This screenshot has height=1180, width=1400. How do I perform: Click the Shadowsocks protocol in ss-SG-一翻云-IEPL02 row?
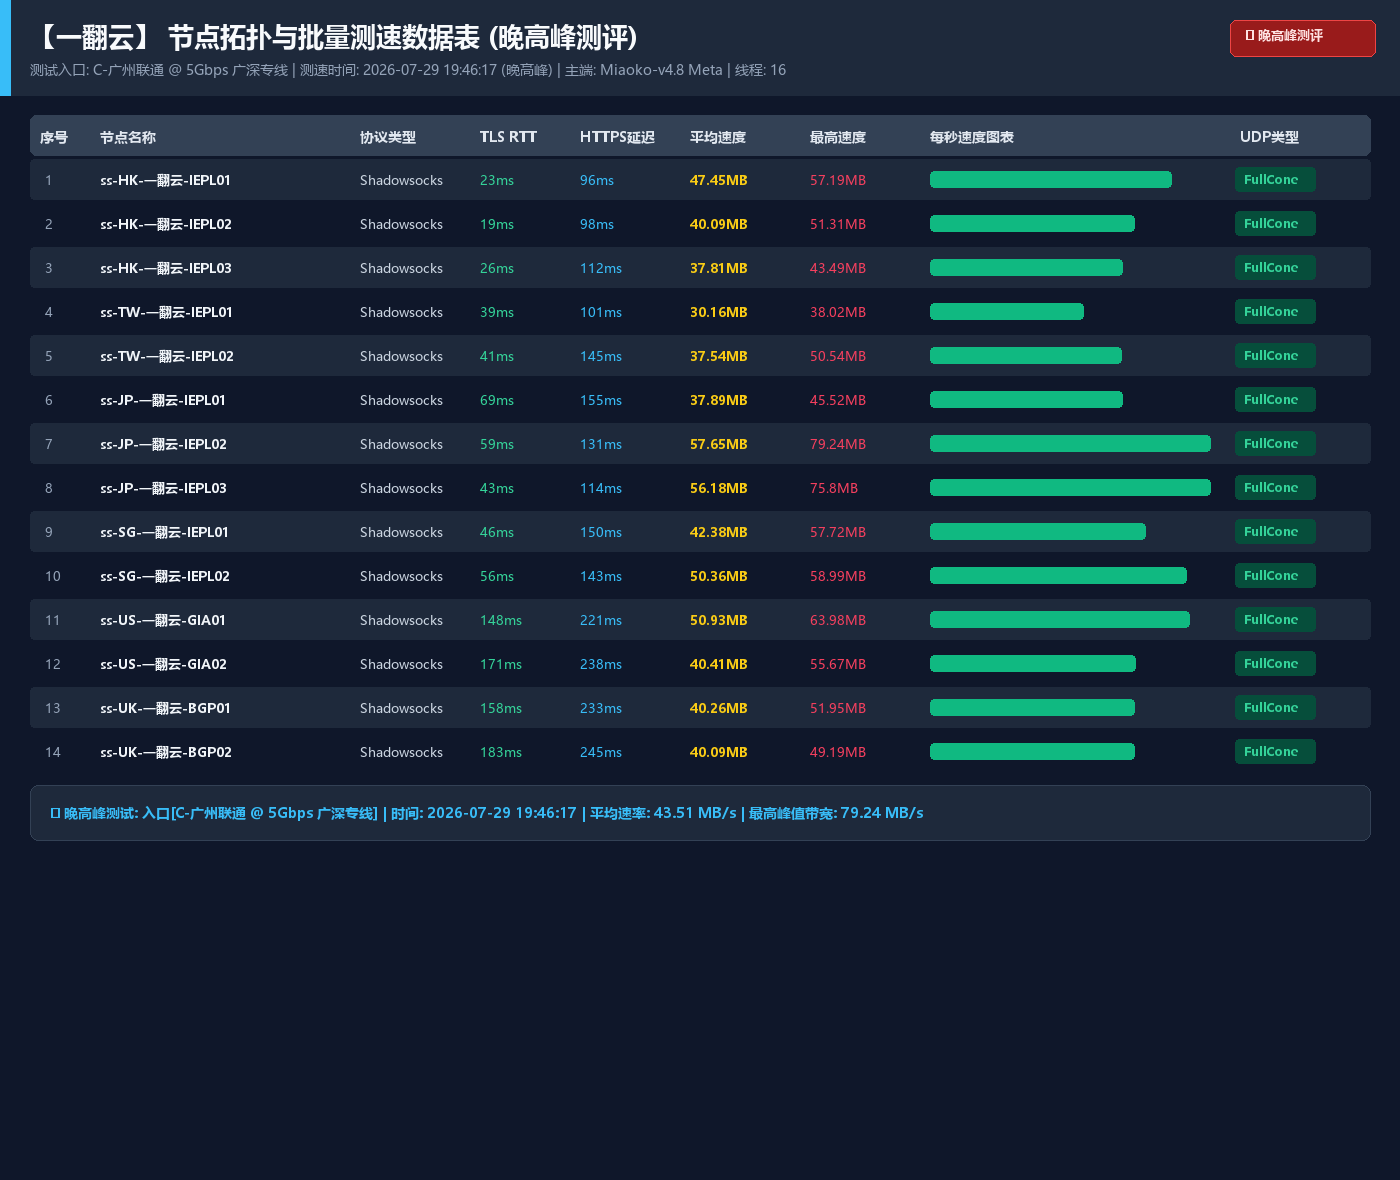pyautogui.click(x=401, y=576)
